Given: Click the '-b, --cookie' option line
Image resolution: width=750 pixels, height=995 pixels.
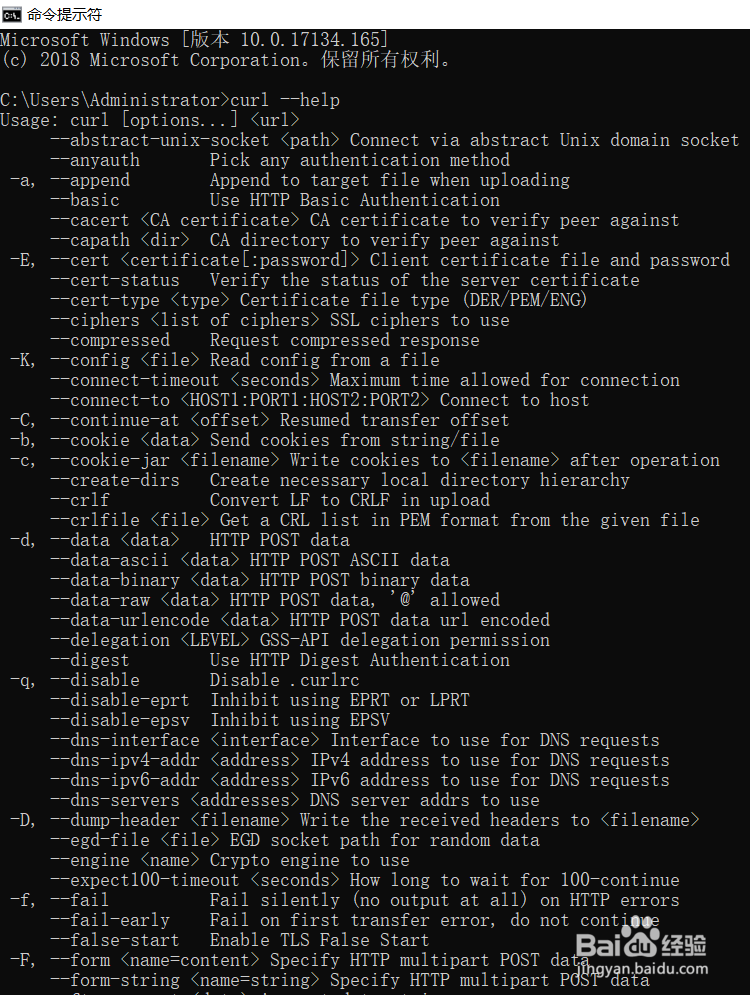Looking at the screenshot, I should click(x=254, y=440).
